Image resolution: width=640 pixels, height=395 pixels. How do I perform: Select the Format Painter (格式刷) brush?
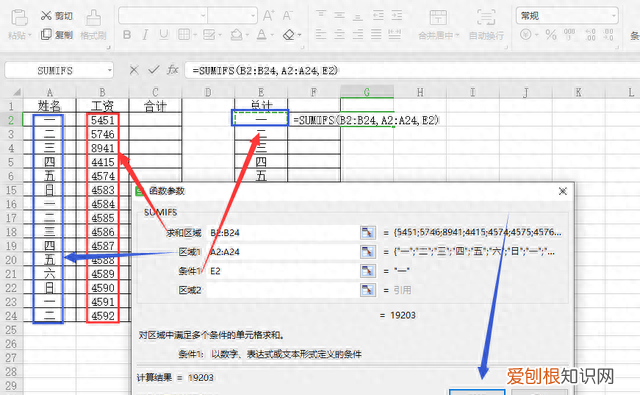coord(93,19)
